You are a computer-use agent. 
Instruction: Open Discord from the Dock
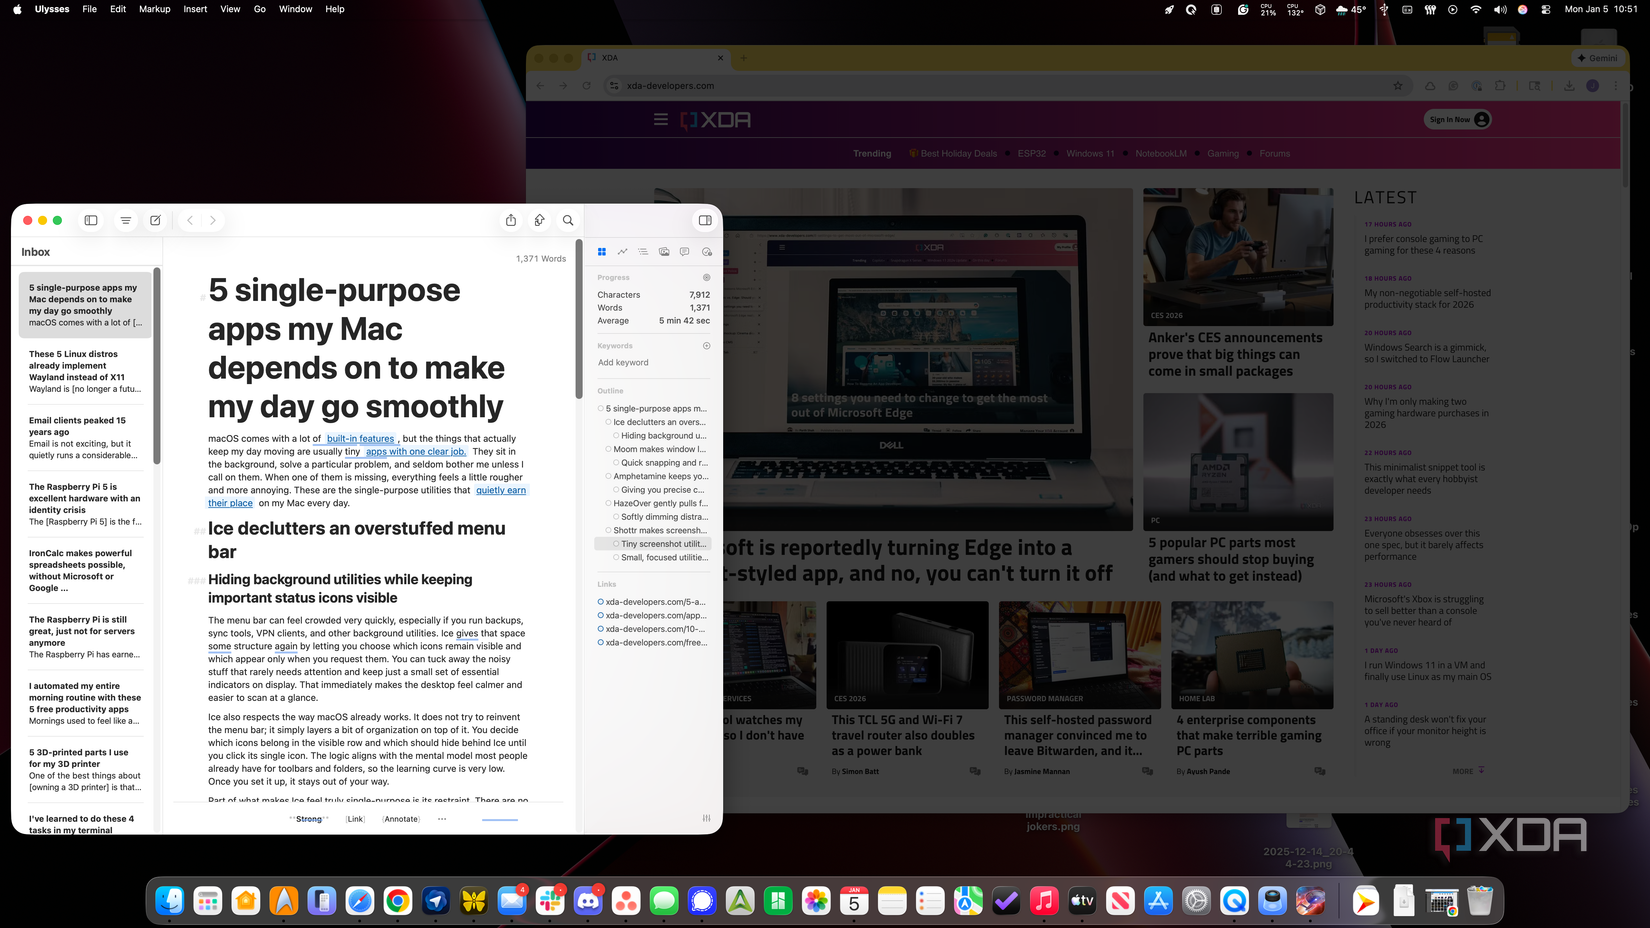pos(588,901)
